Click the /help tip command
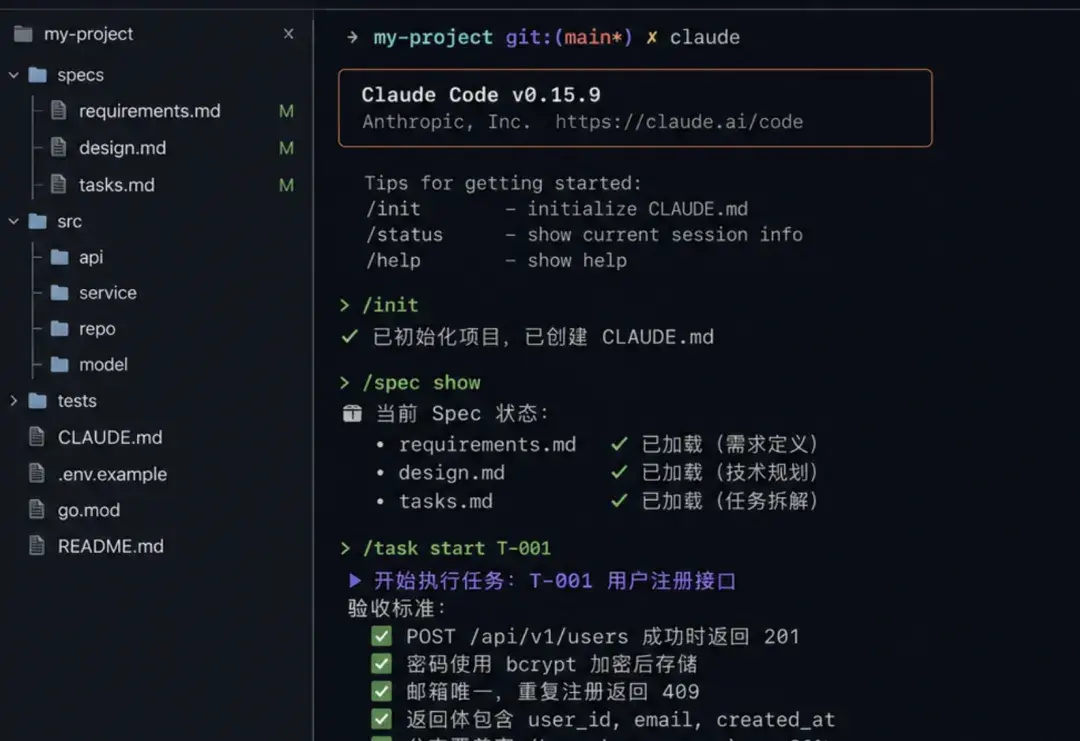1080x741 pixels. (x=393, y=261)
